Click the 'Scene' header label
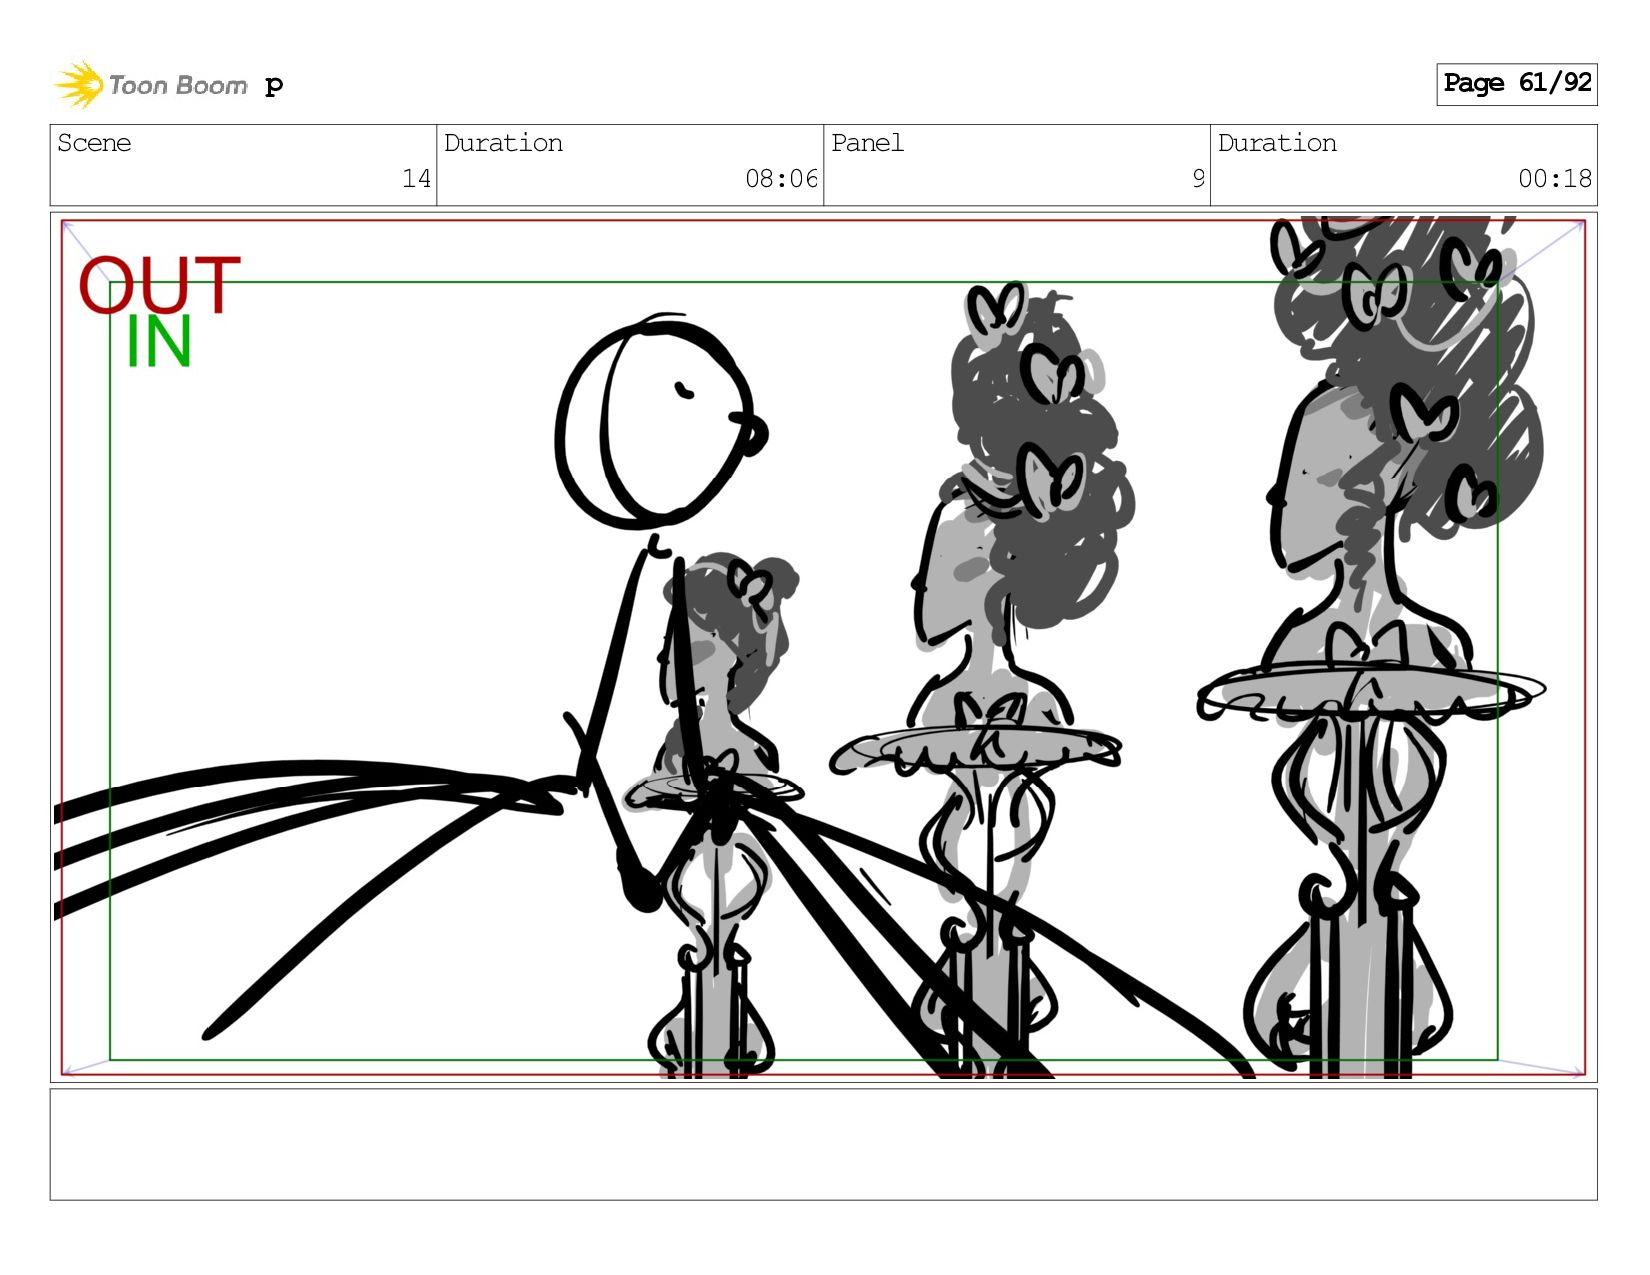The width and height of the screenshot is (1650, 1275). 94,143
